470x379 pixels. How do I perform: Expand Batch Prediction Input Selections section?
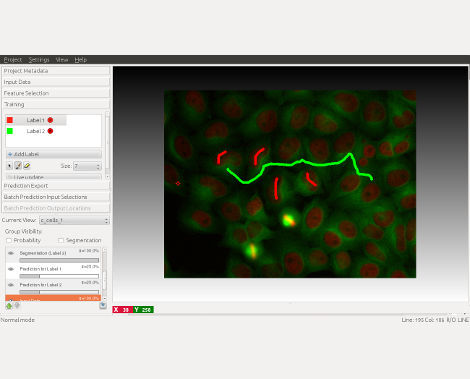click(56, 197)
